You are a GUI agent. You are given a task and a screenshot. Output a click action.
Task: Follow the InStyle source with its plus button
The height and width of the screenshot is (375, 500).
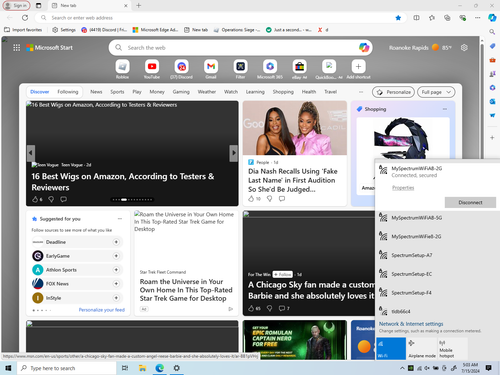[x=116, y=298]
